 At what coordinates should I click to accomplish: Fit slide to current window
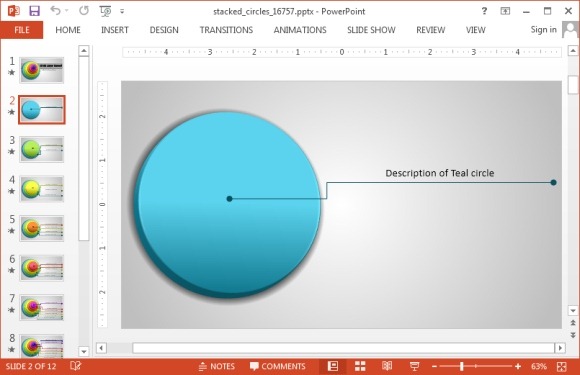(562, 366)
